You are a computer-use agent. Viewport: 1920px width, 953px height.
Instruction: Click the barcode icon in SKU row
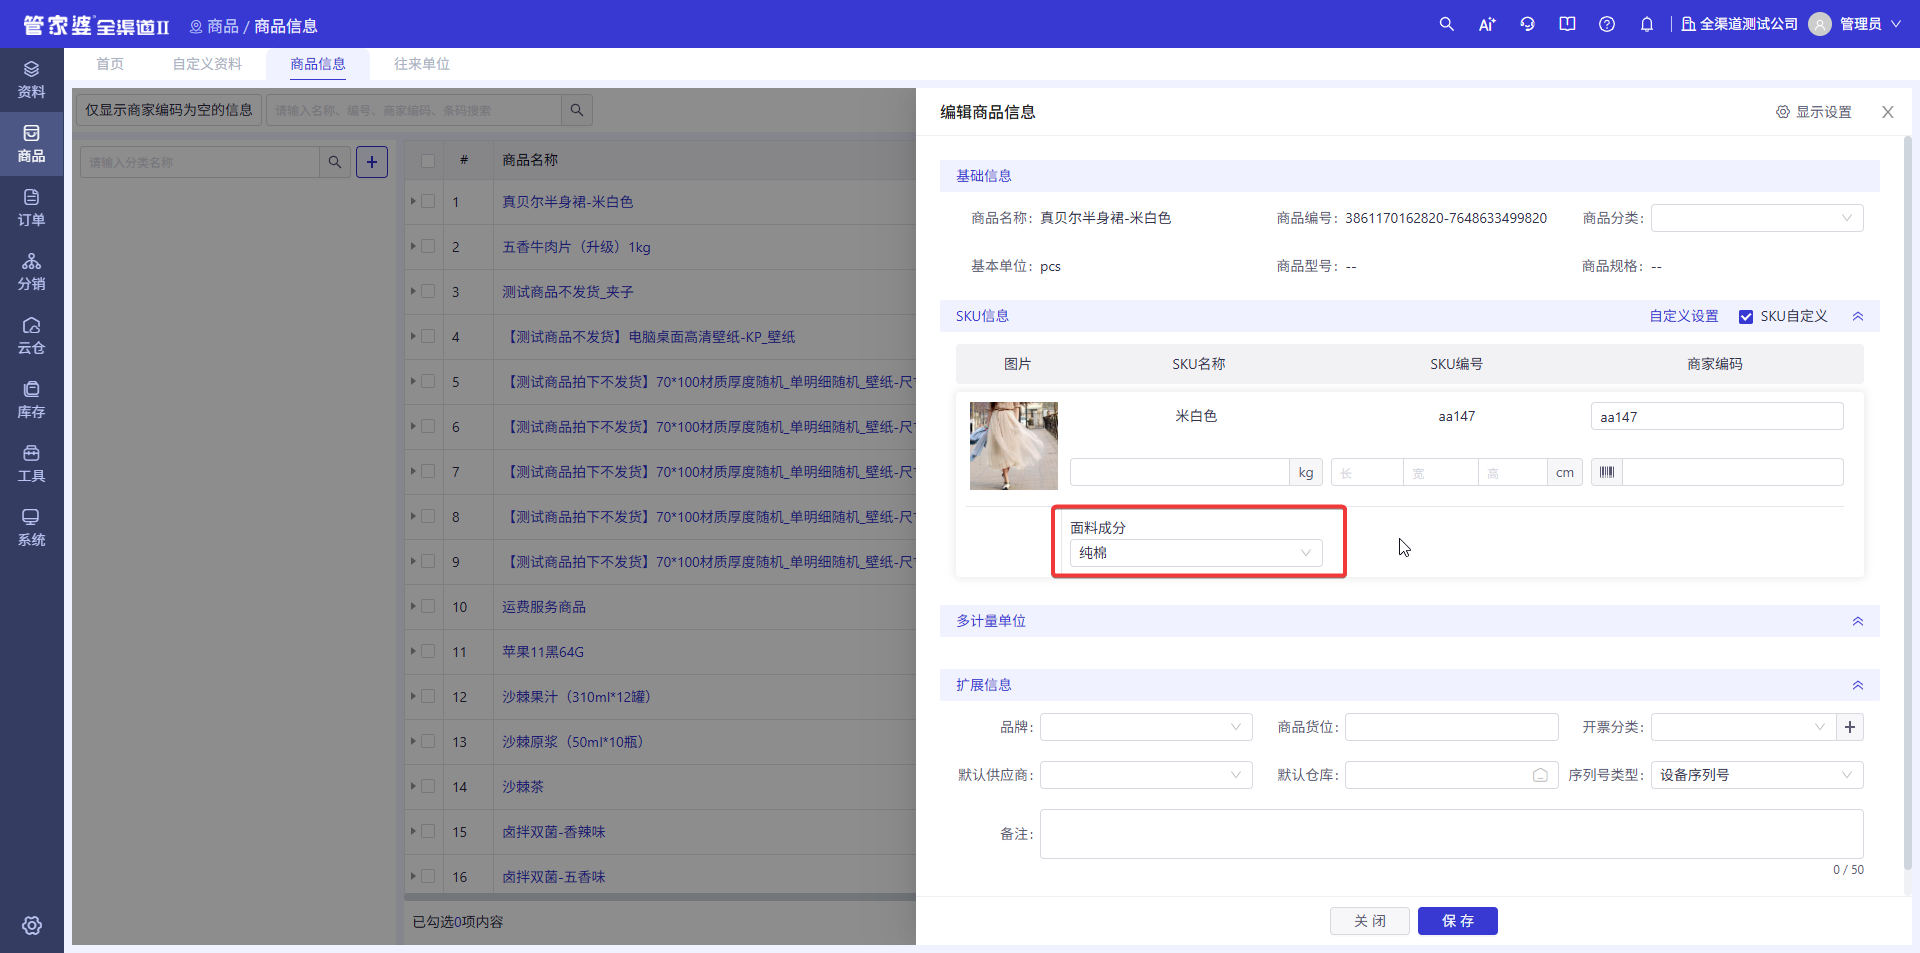click(x=1607, y=472)
